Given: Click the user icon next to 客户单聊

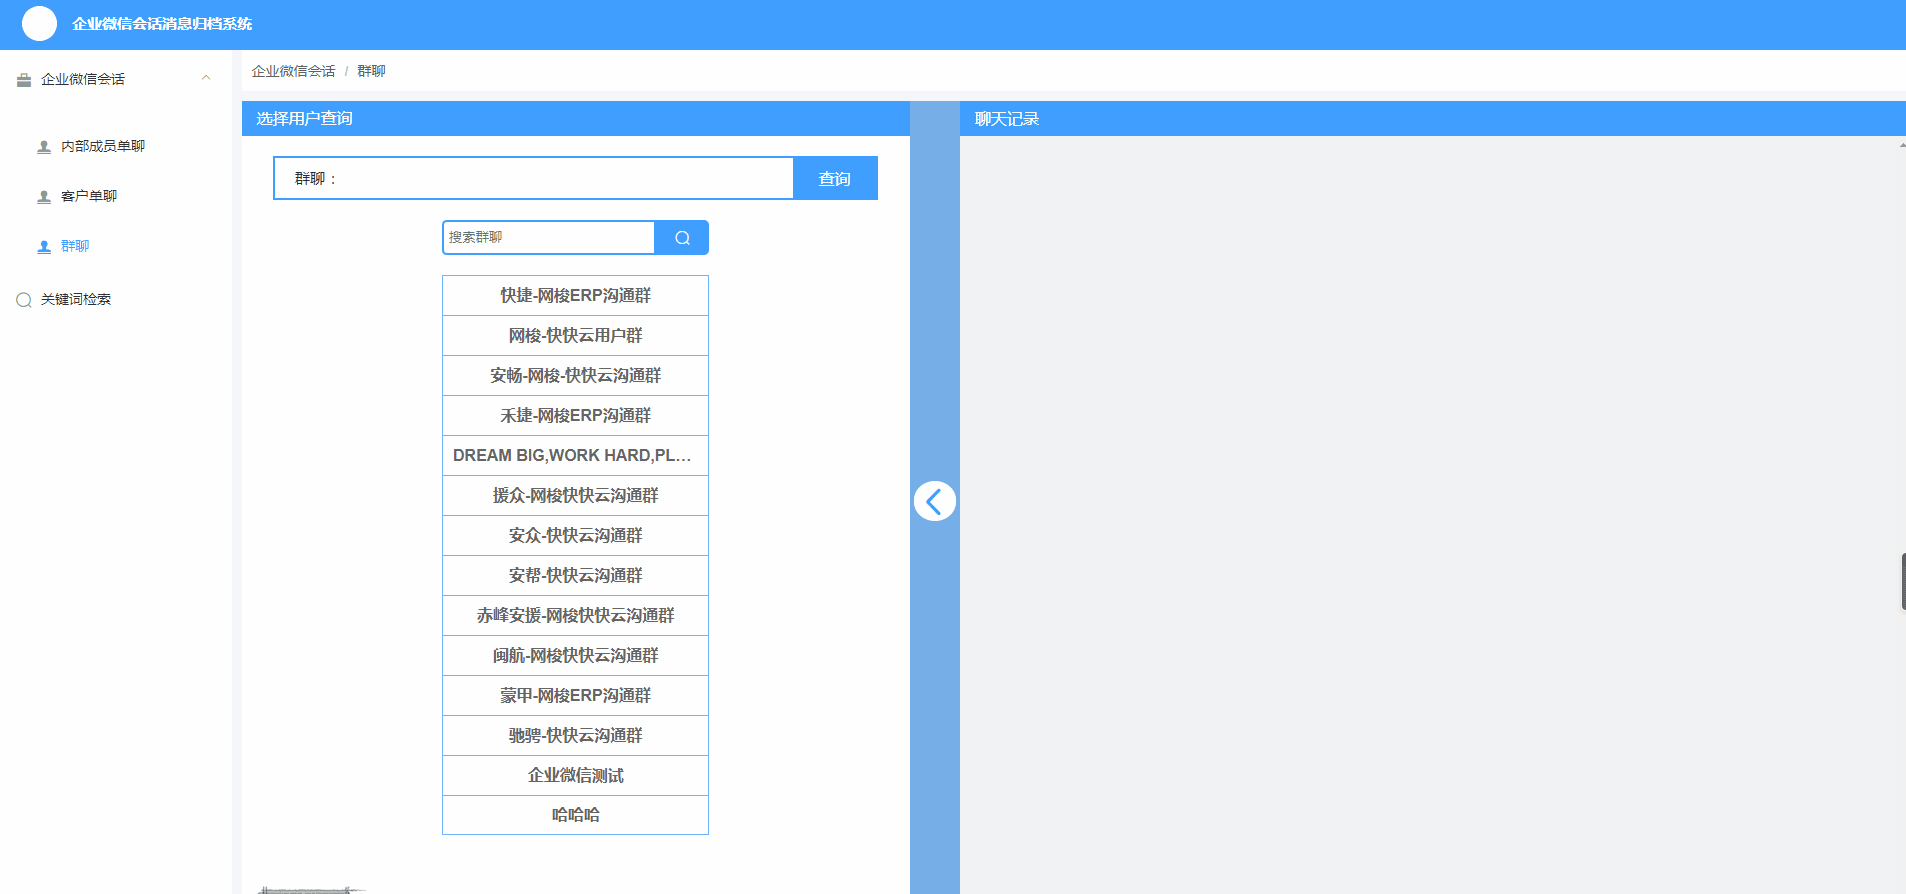Looking at the screenshot, I should click(44, 197).
